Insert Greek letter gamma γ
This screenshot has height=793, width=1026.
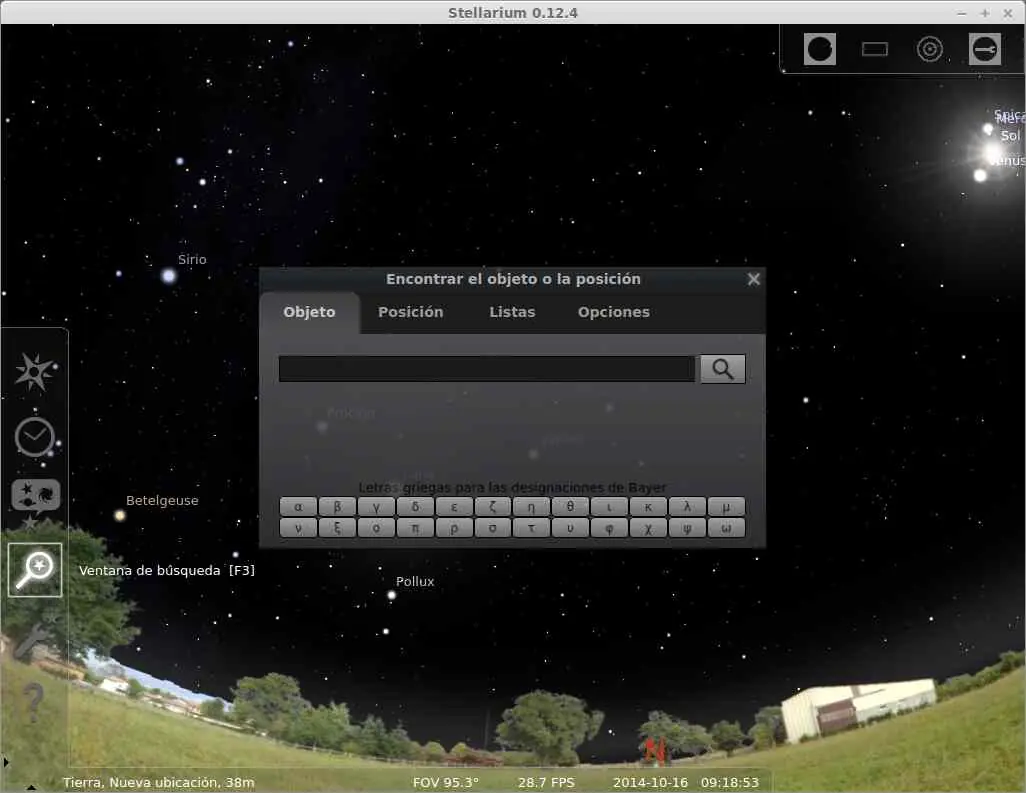click(376, 506)
